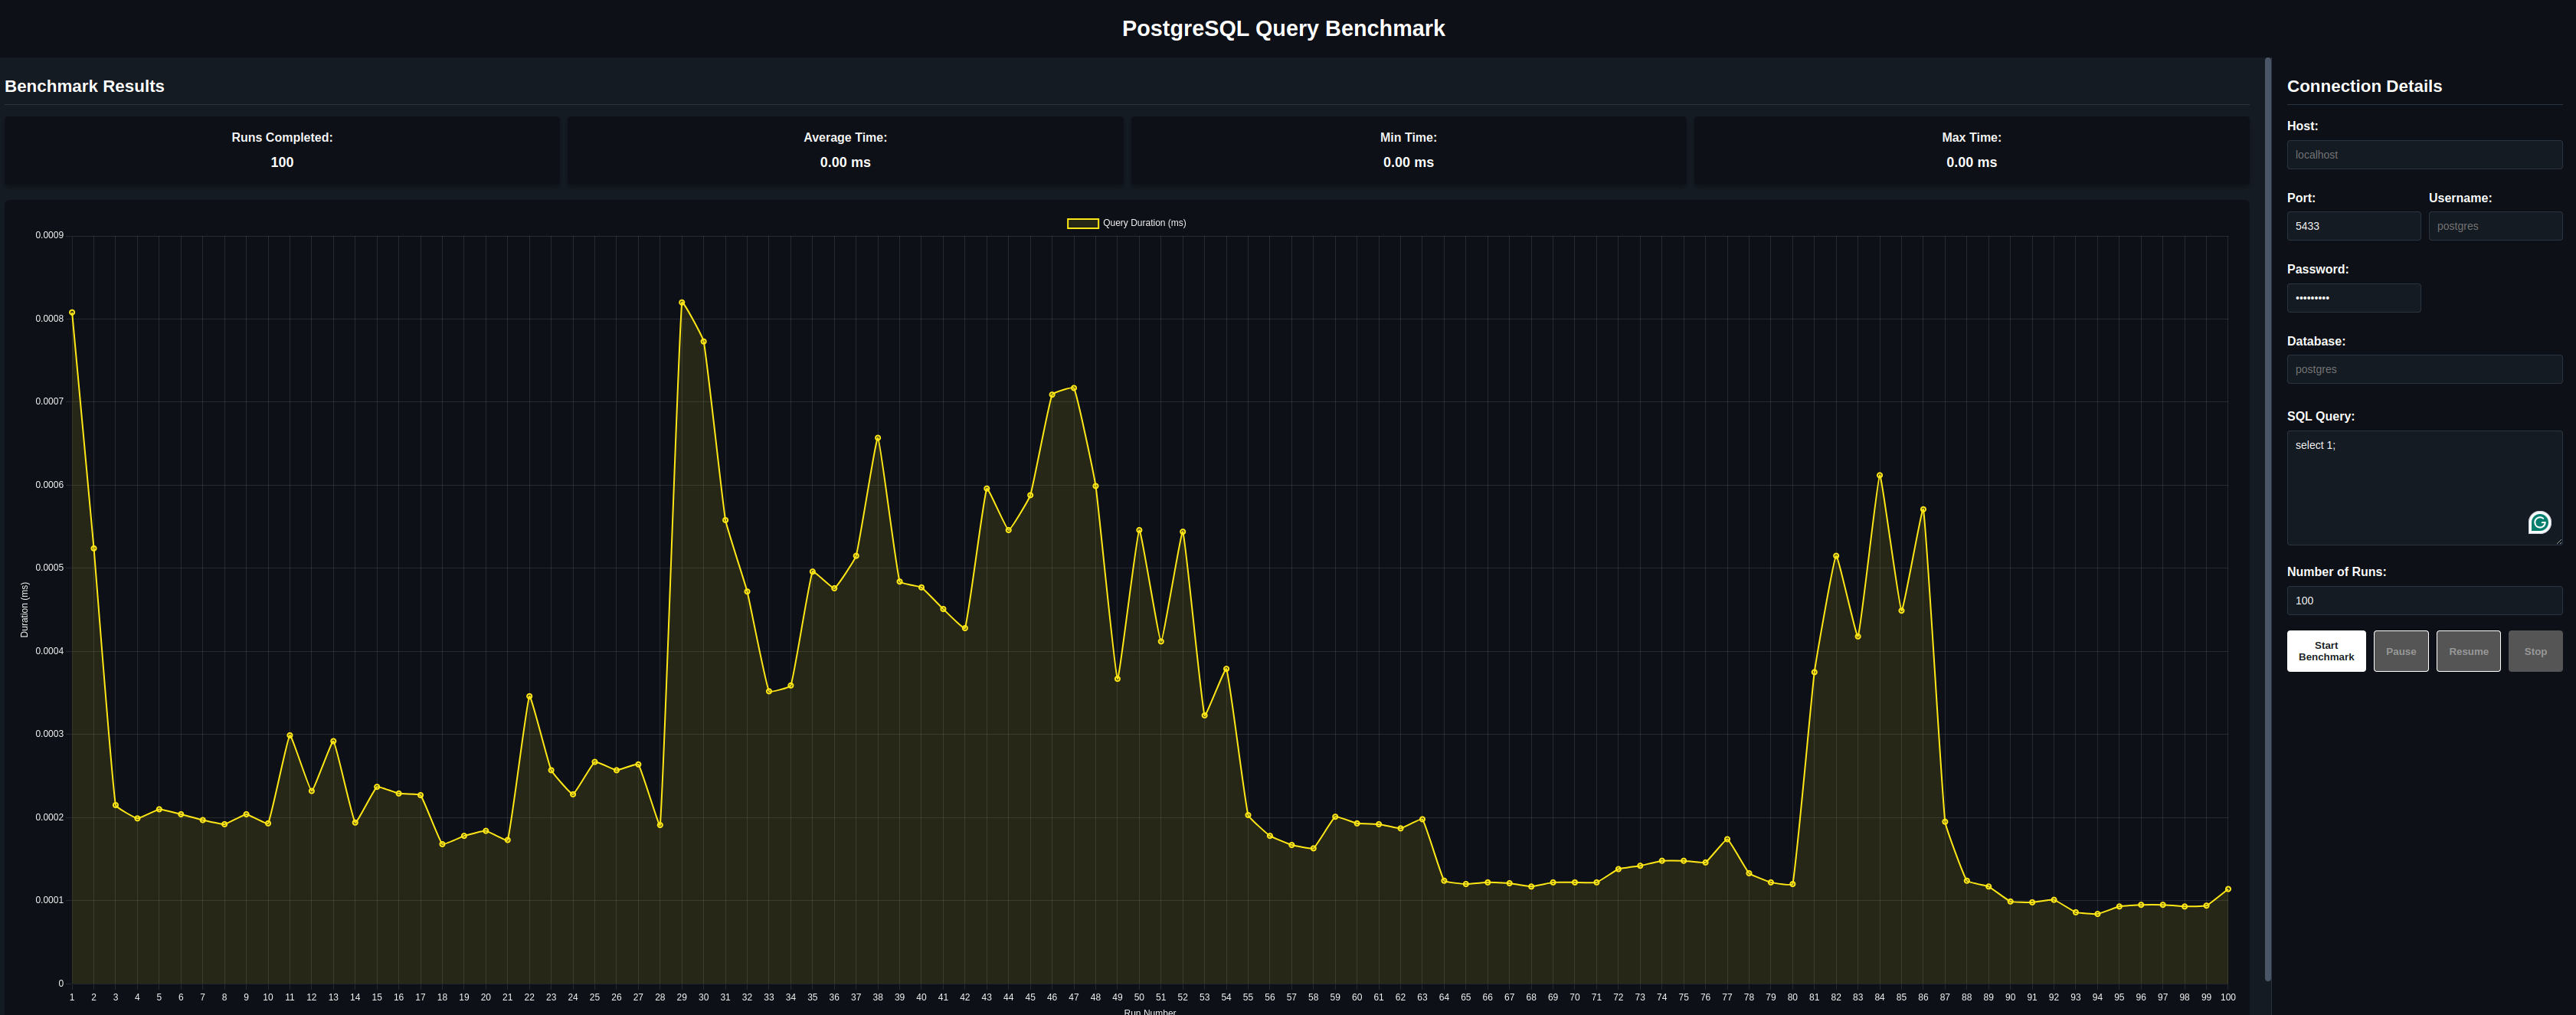Click the Grammarly icon in SQL Query box
Screen dimensions: 2576x1015
[x=2539, y=522]
